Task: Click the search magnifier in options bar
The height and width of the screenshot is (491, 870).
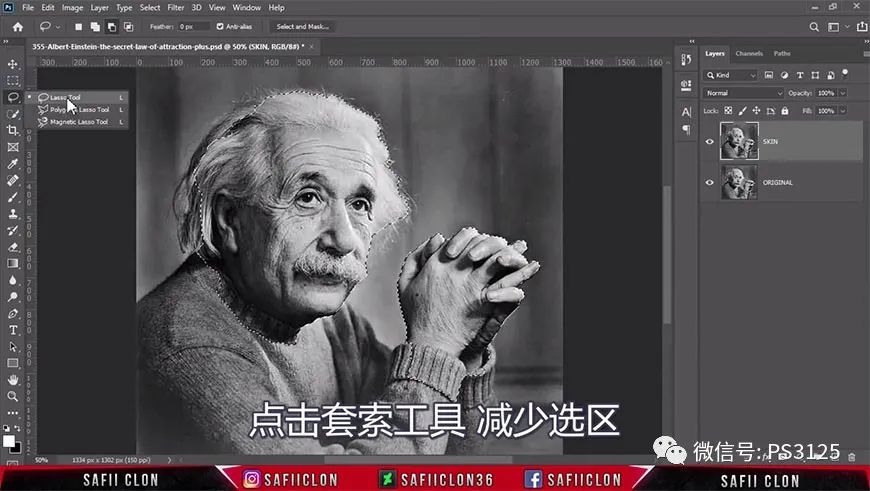Action: [x=814, y=27]
